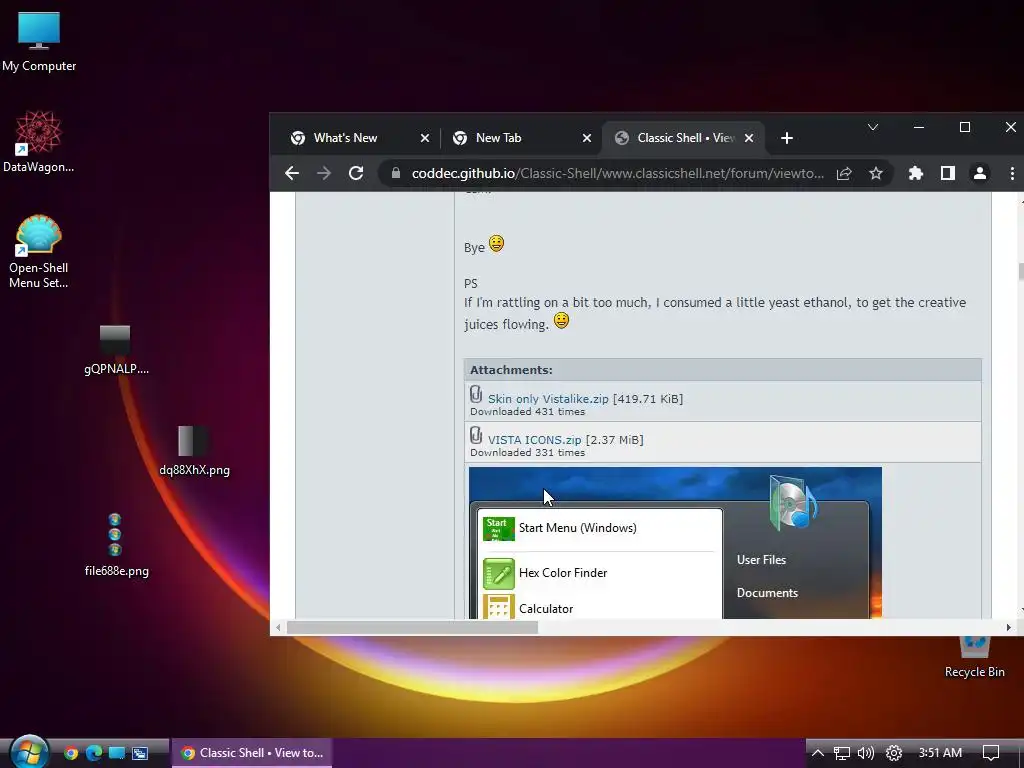Open Chrome profile avatar menu

click(x=980, y=173)
